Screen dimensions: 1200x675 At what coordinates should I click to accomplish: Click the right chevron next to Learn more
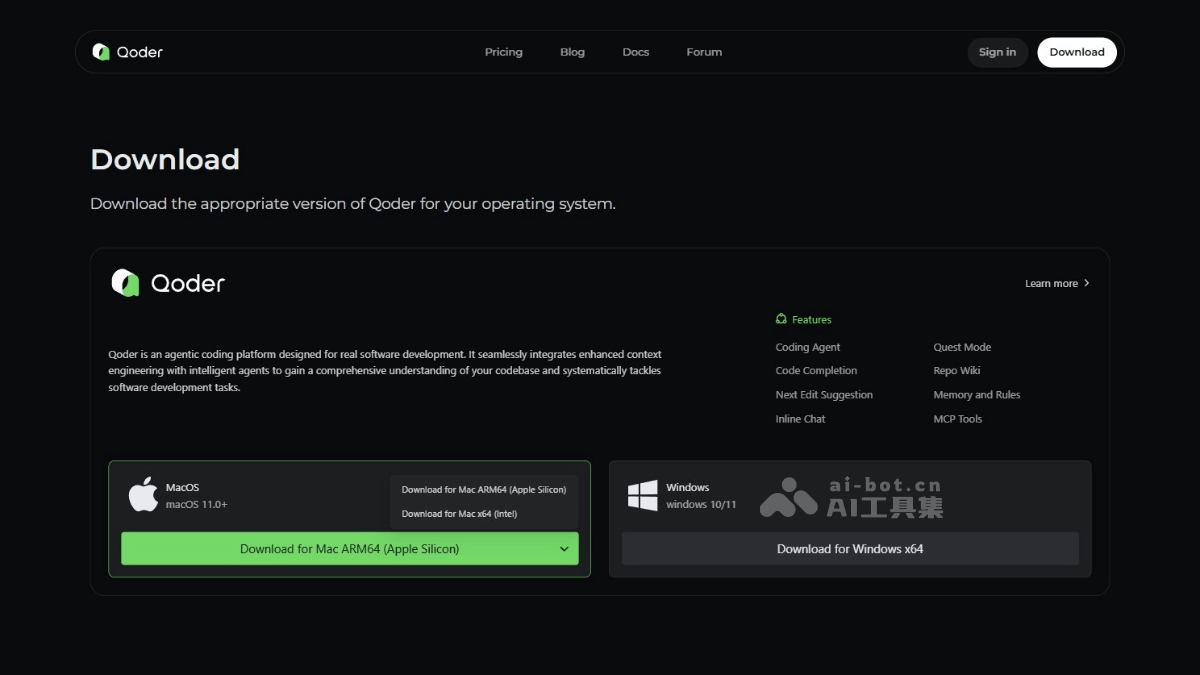pyautogui.click(x=1087, y=283)
